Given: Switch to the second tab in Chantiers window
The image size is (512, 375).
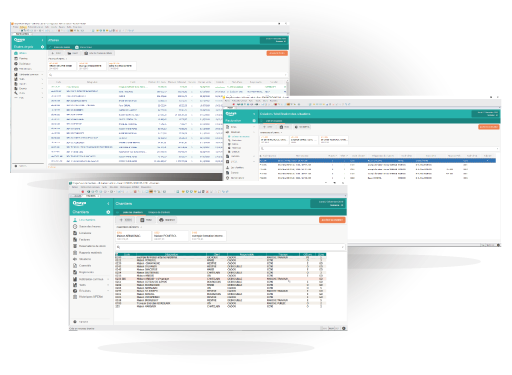Looking at the screenshot, I should (x=159, y=212).
